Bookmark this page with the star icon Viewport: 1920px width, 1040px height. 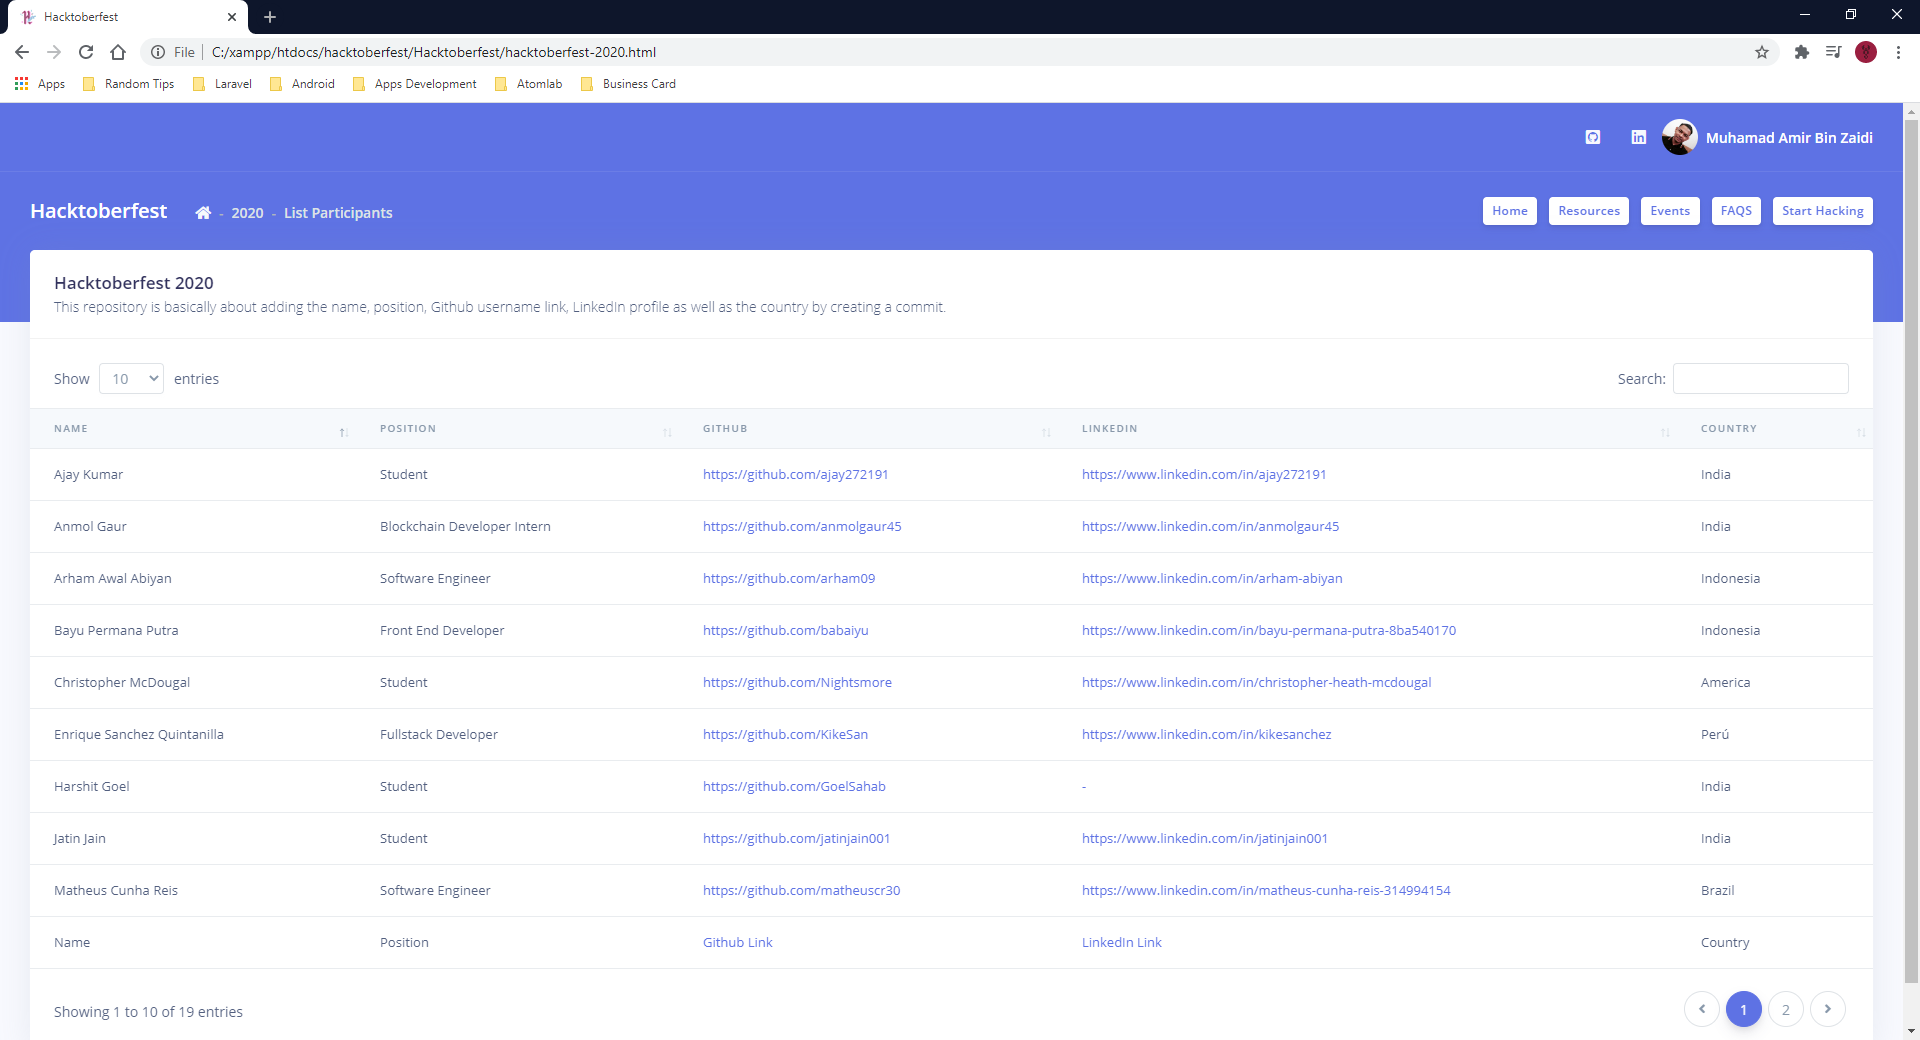(1762, 52)
